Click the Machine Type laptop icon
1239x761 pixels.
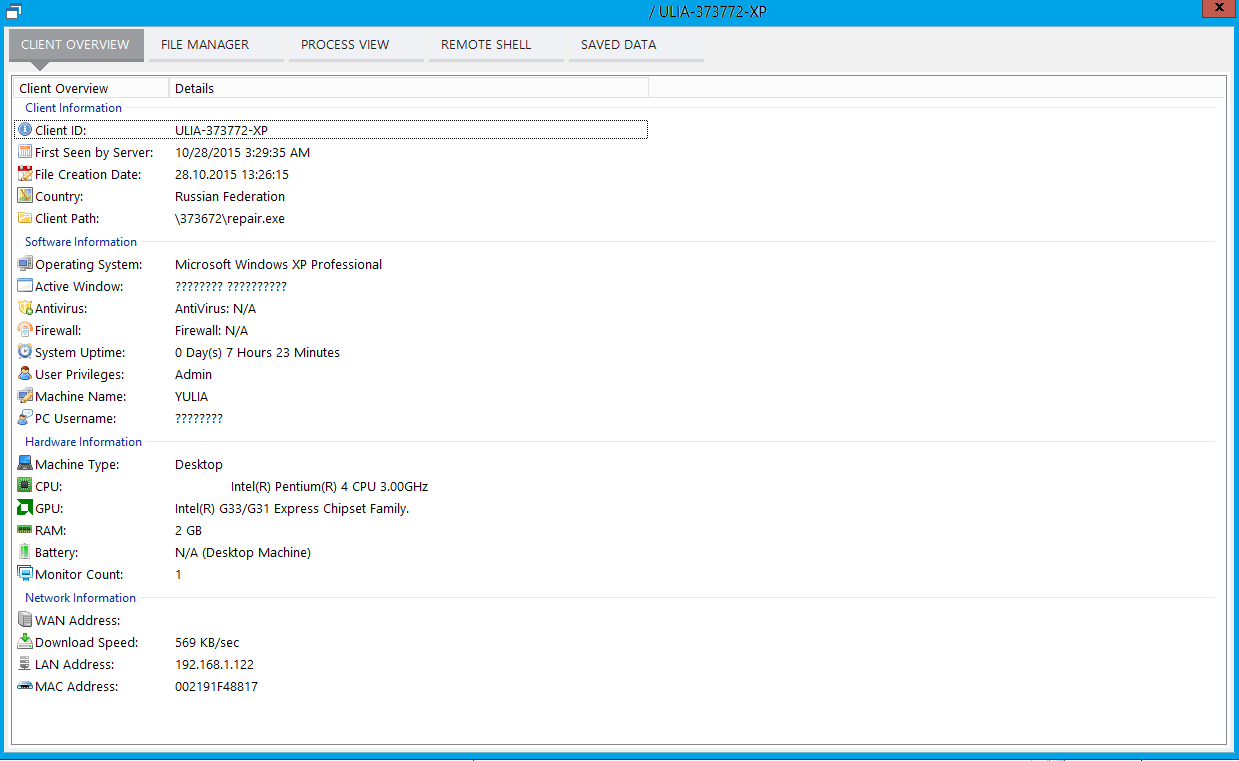coord(25,464)
